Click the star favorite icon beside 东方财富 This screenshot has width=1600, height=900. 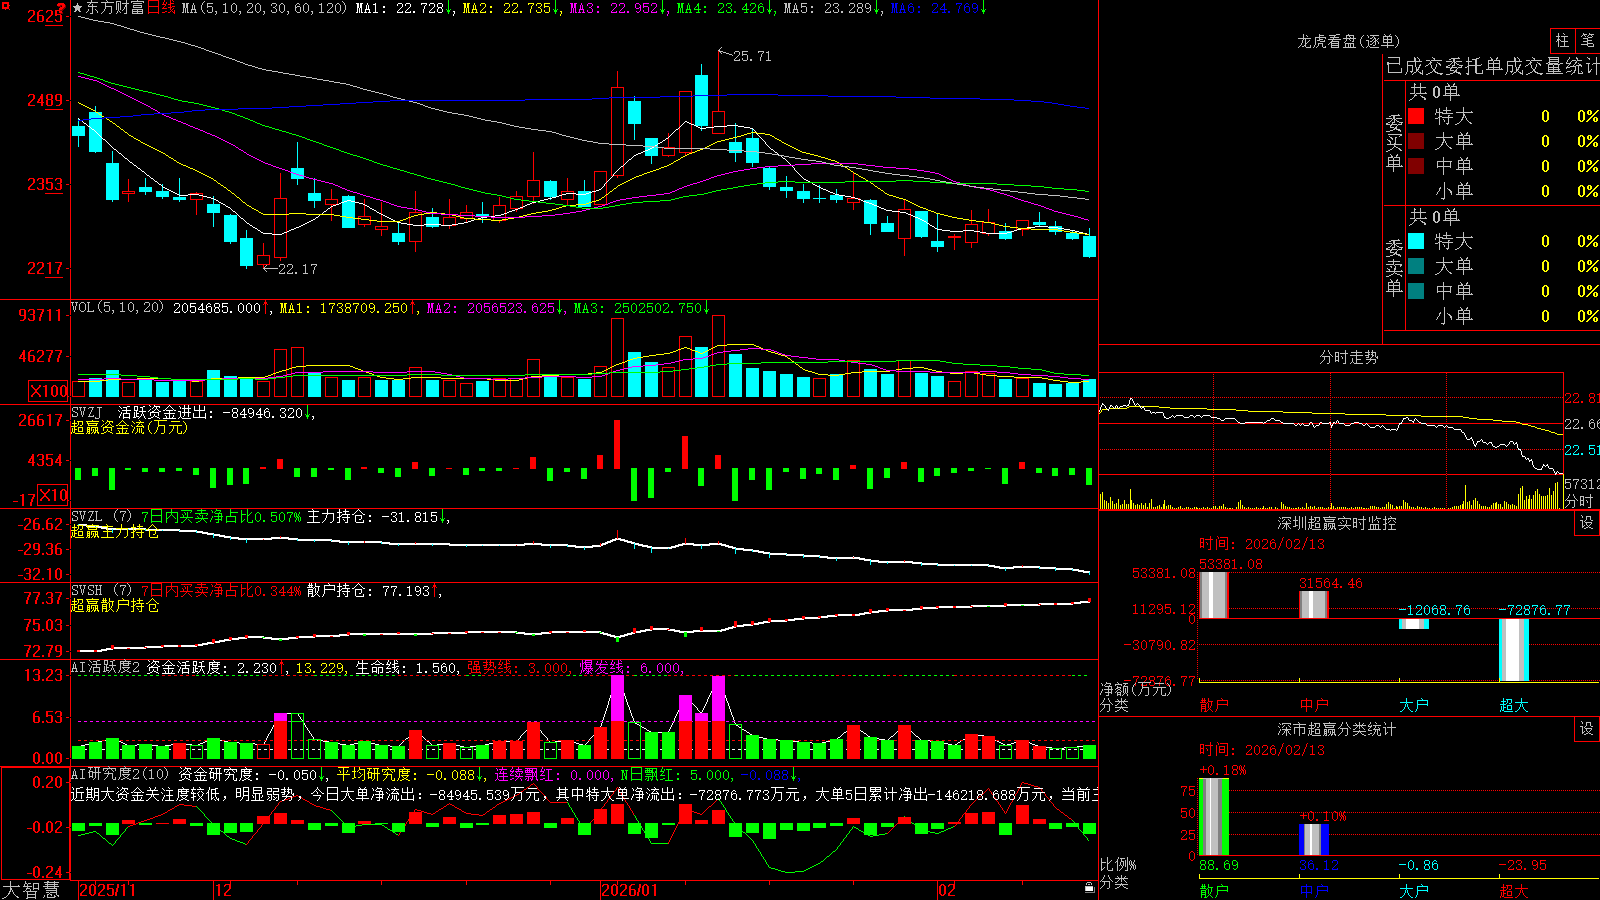pos(77,8)
